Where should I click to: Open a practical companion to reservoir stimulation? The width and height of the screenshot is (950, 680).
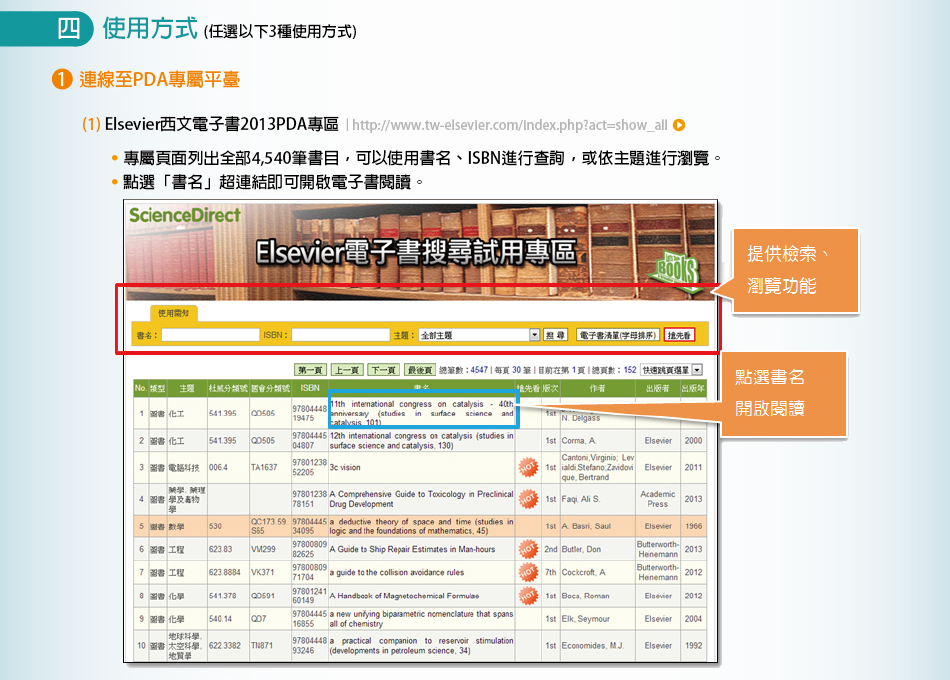[x=422, y=645]
